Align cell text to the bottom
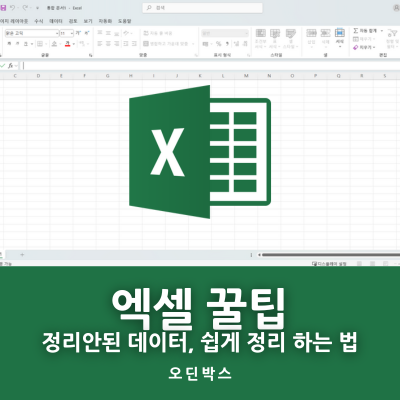 point(117,33)
